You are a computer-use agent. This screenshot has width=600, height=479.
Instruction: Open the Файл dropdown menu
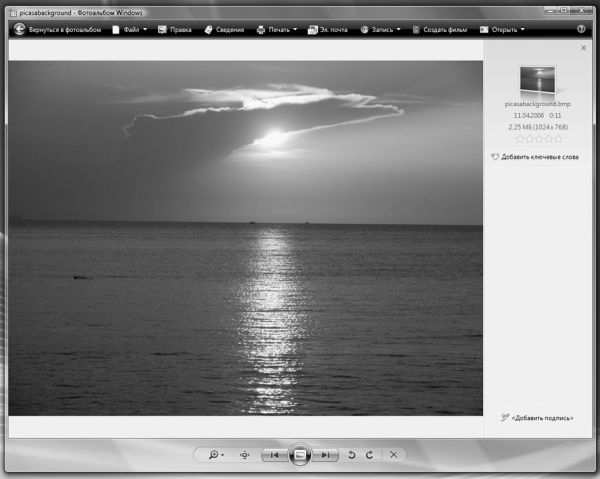(129, 30)
